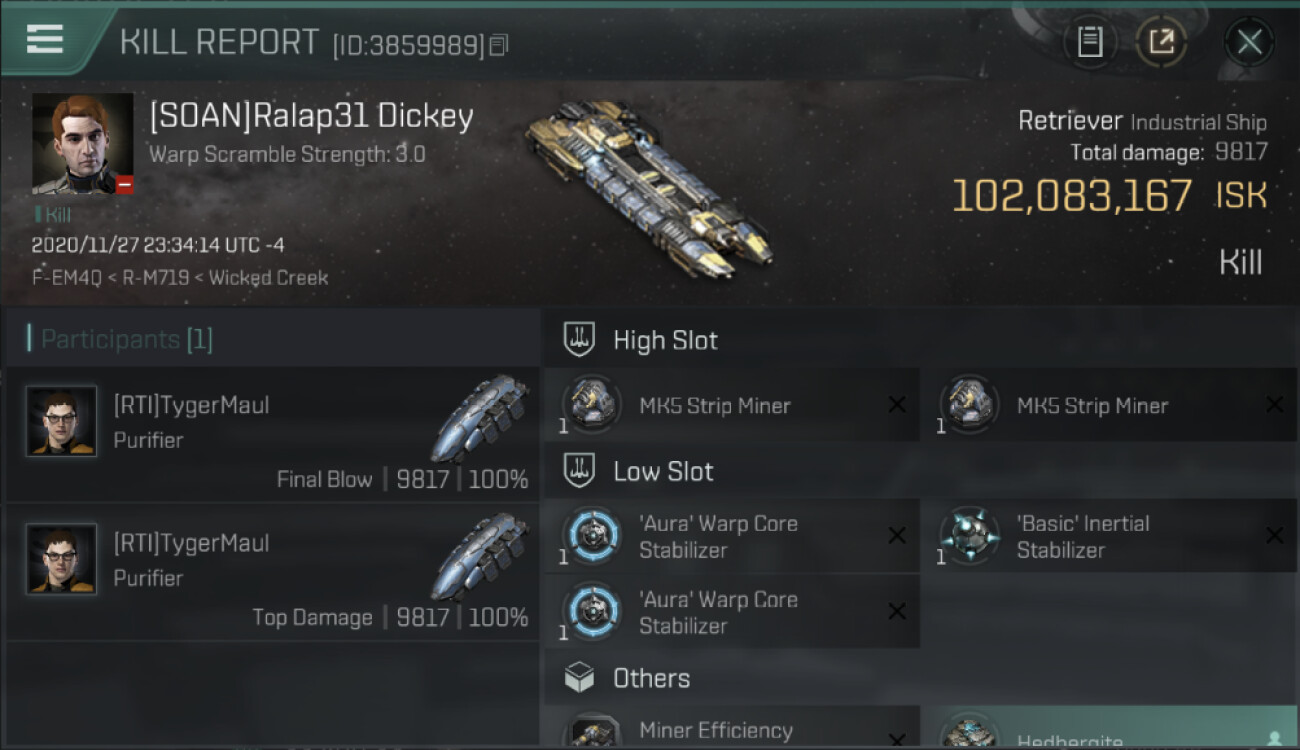Open the hamburger menu in the top-left corner
Image resolution: width=1300 pixels, height=750 pixels.
[x=45, y=39]
